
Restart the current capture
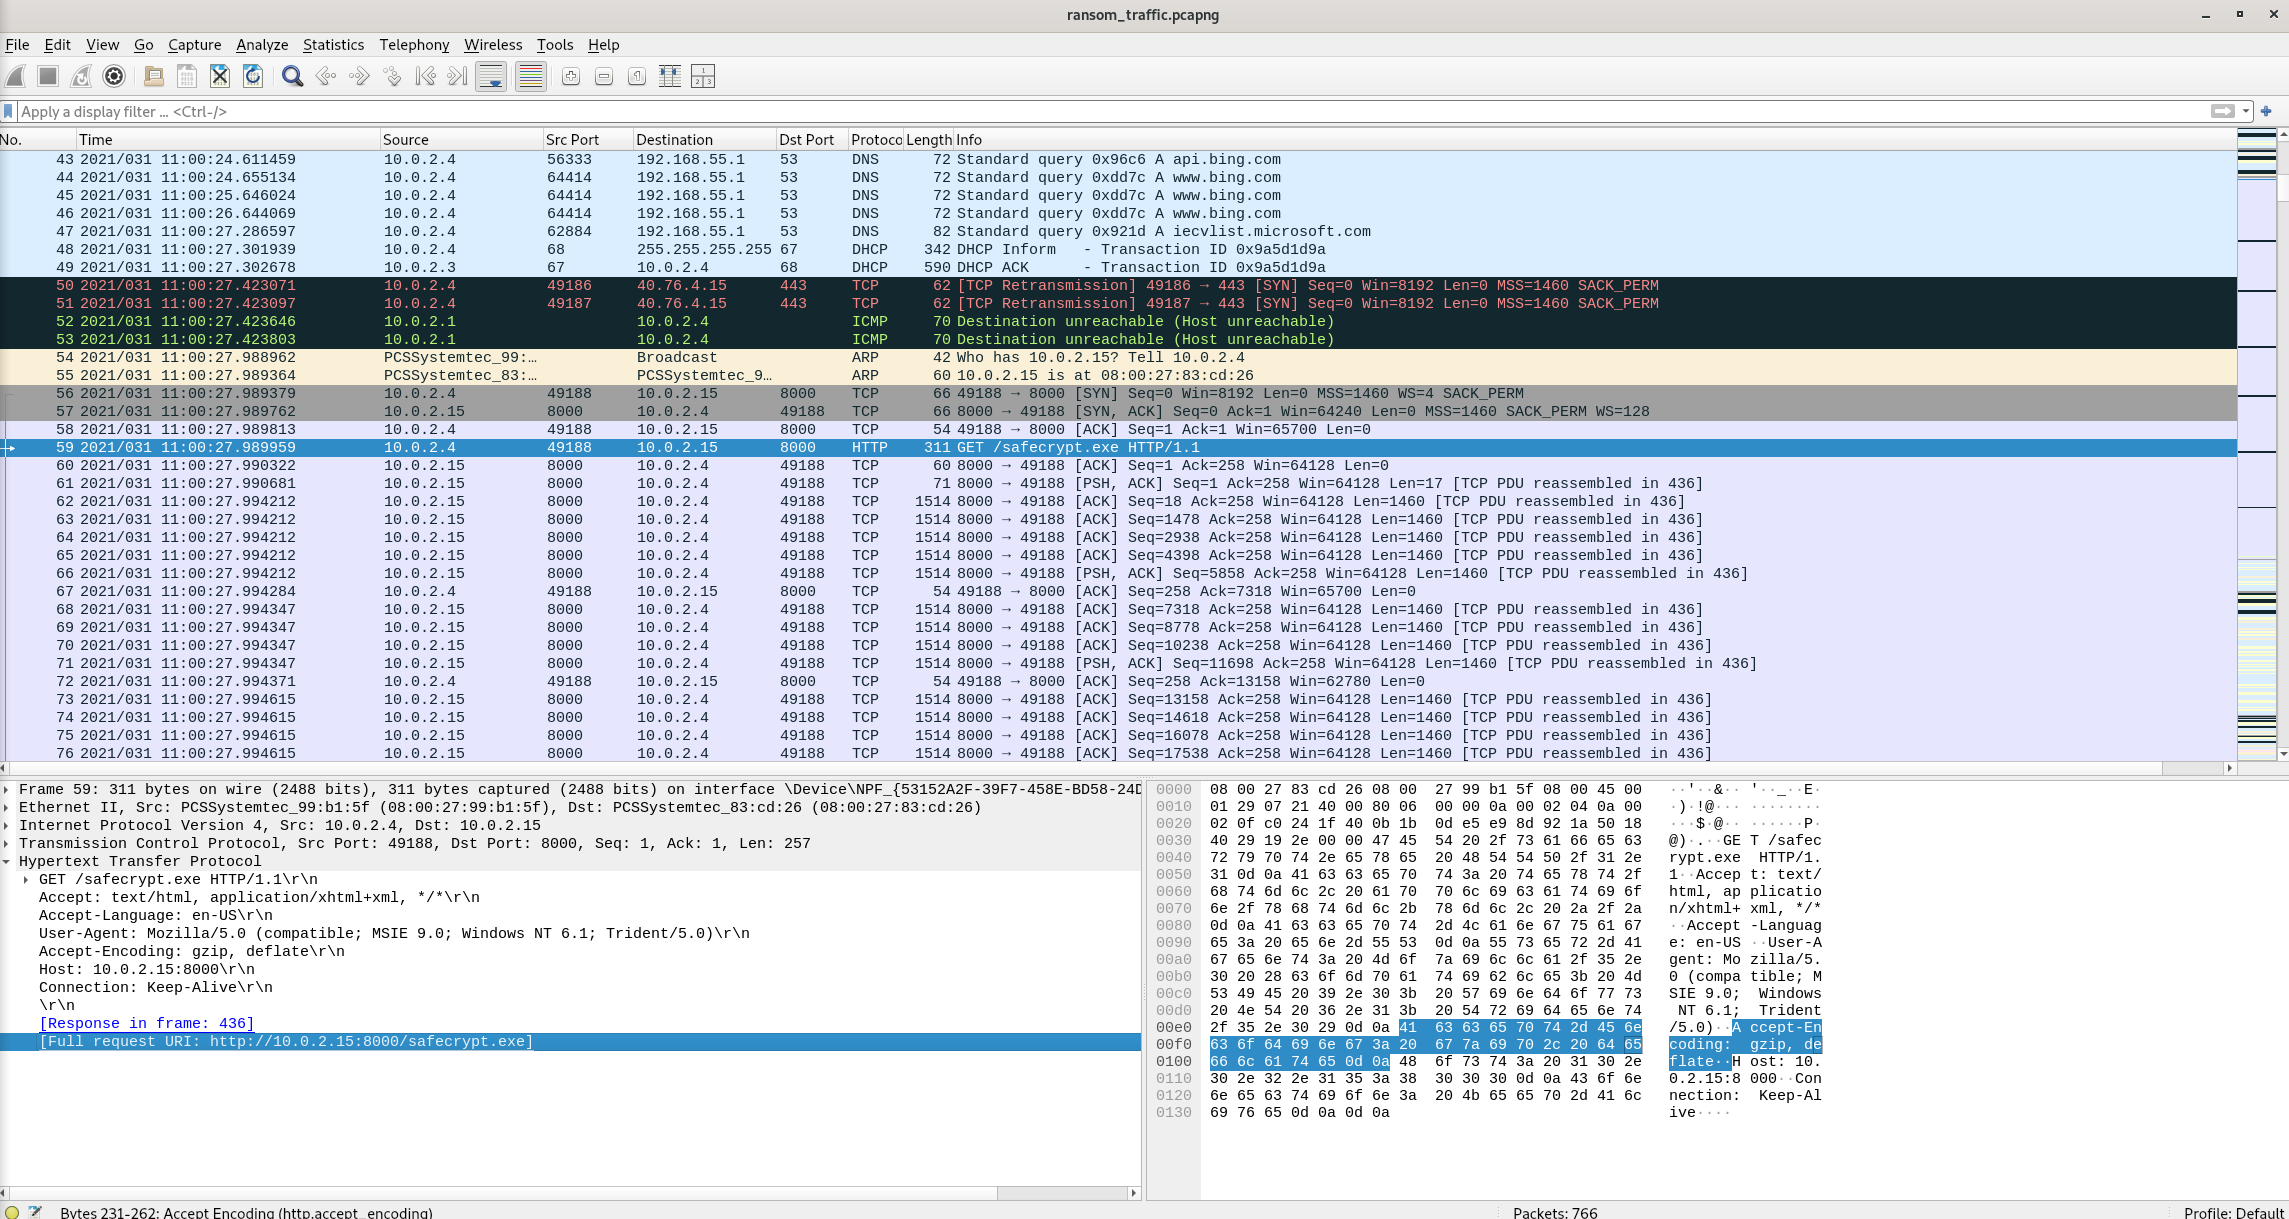(81, 76)
